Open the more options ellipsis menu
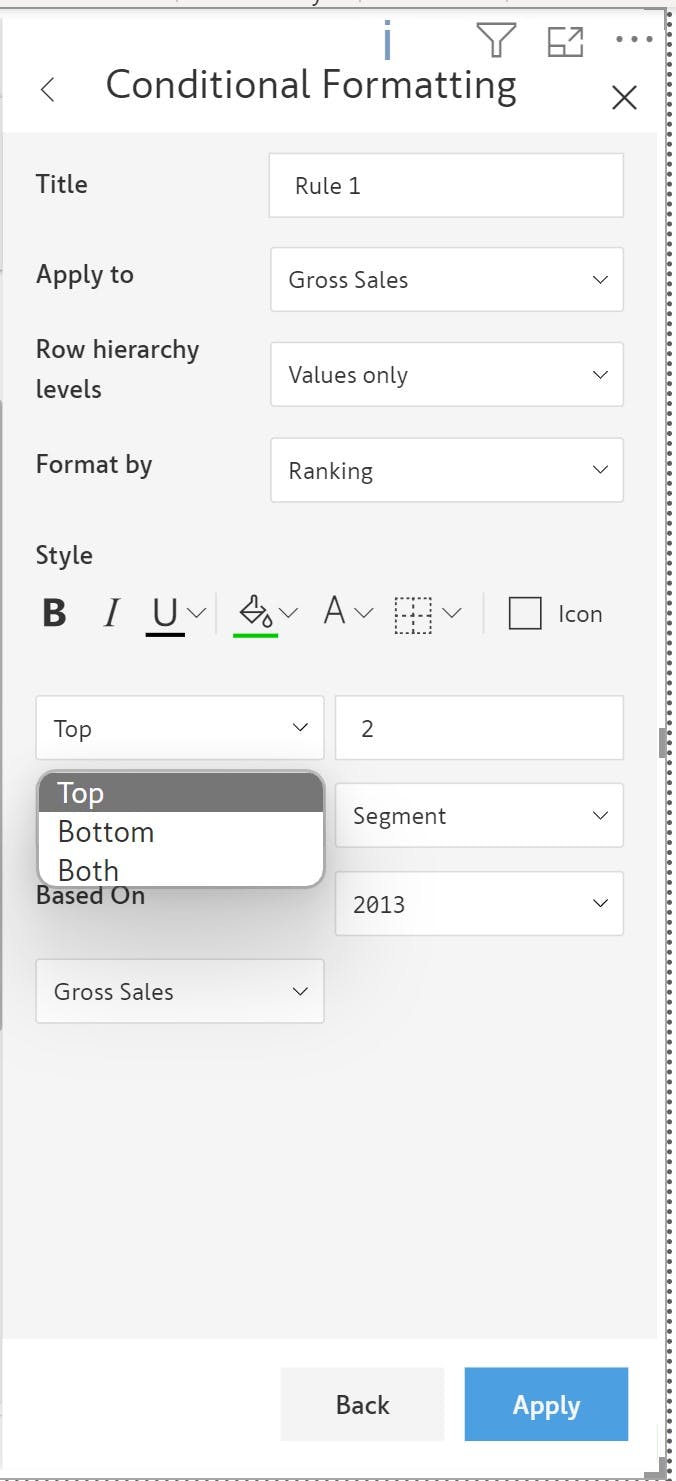Screen dimensions: 676x1481 634,40
